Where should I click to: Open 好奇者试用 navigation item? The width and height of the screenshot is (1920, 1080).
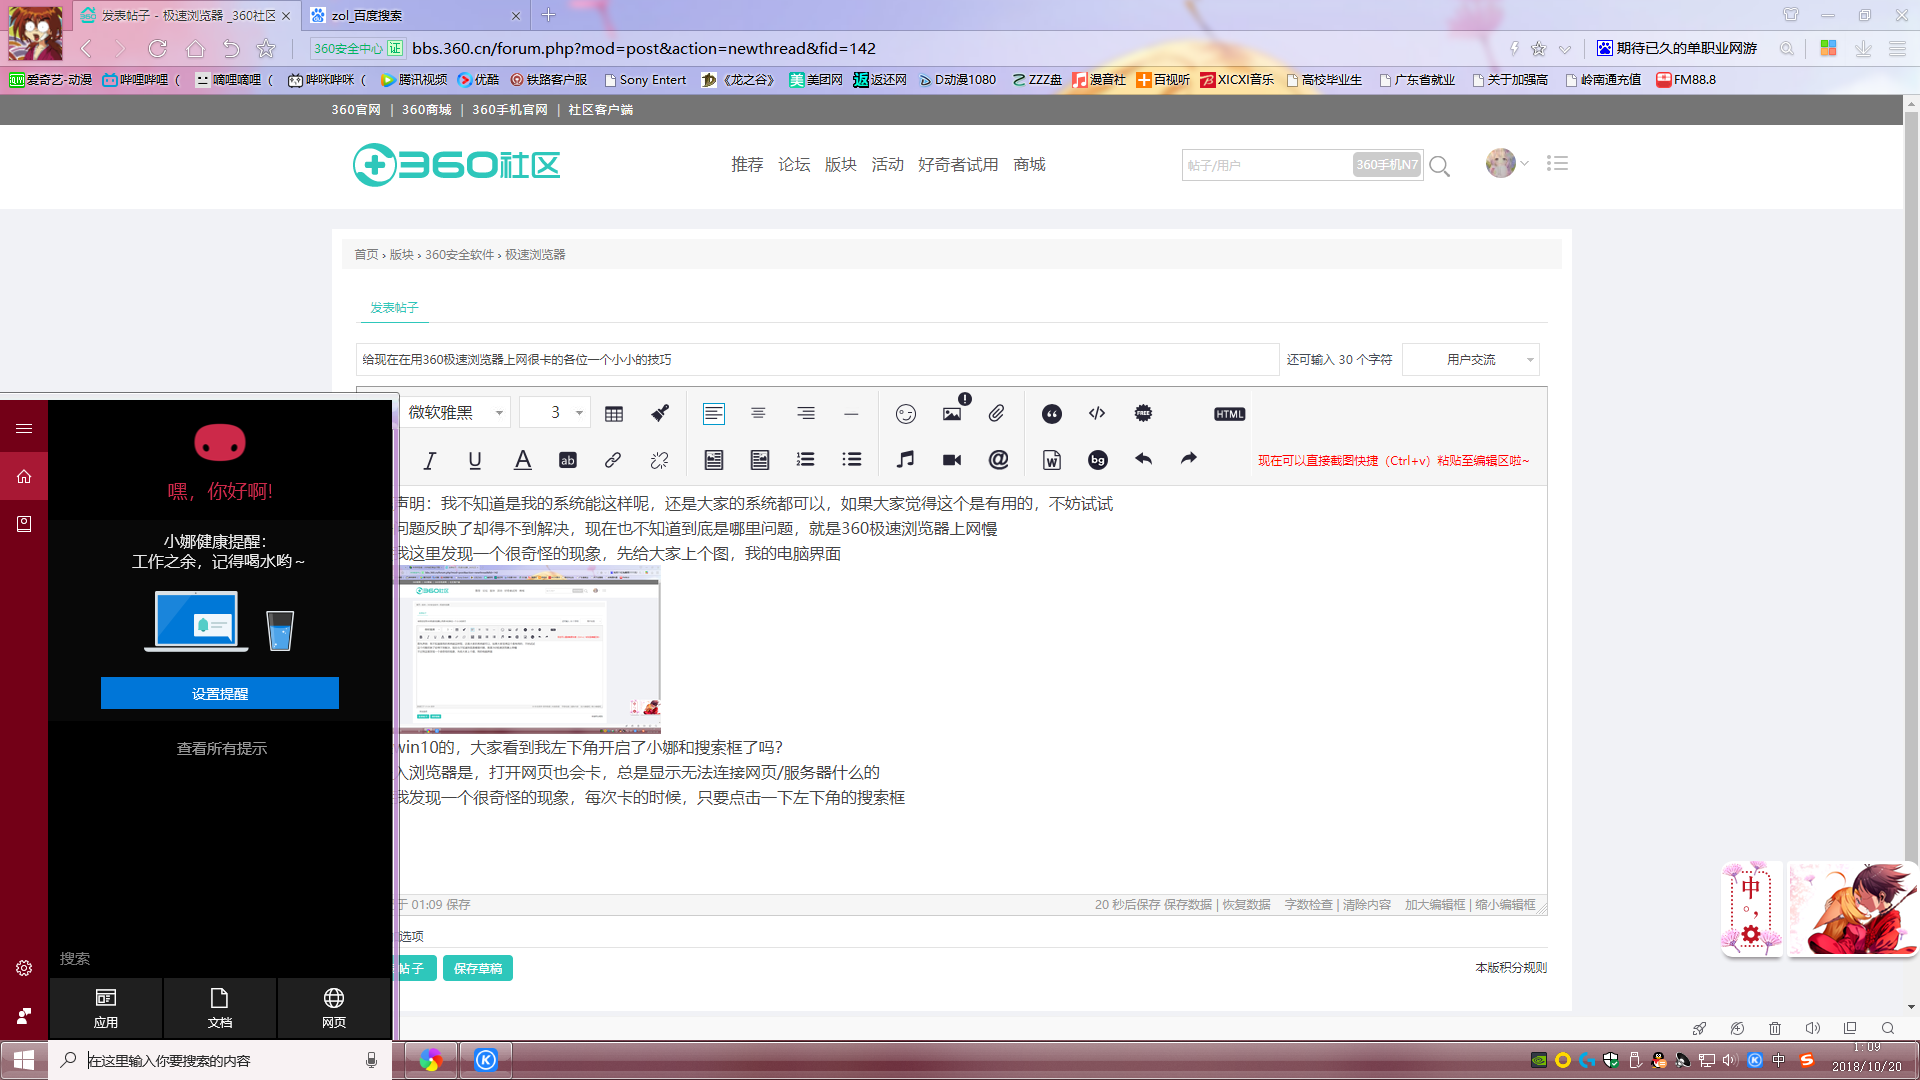pos(958,165)
